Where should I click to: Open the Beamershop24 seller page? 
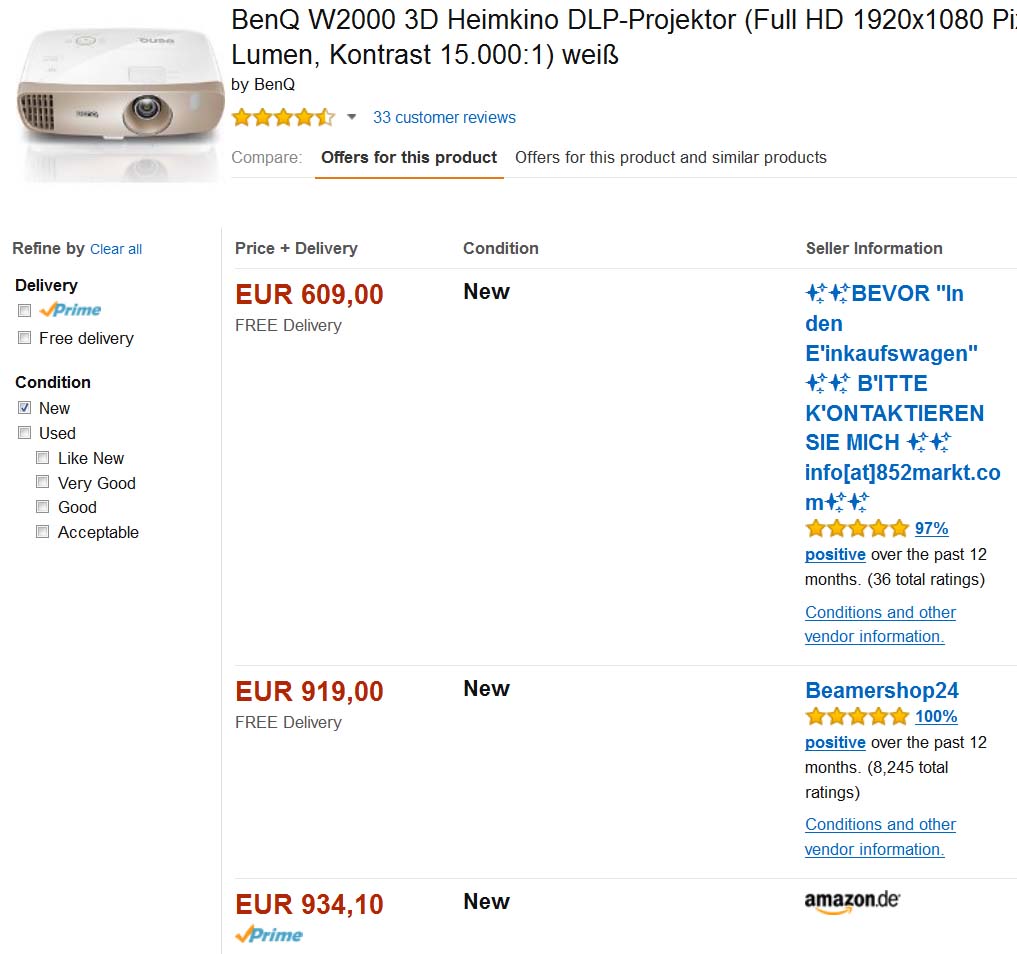(x=881, y=691)
